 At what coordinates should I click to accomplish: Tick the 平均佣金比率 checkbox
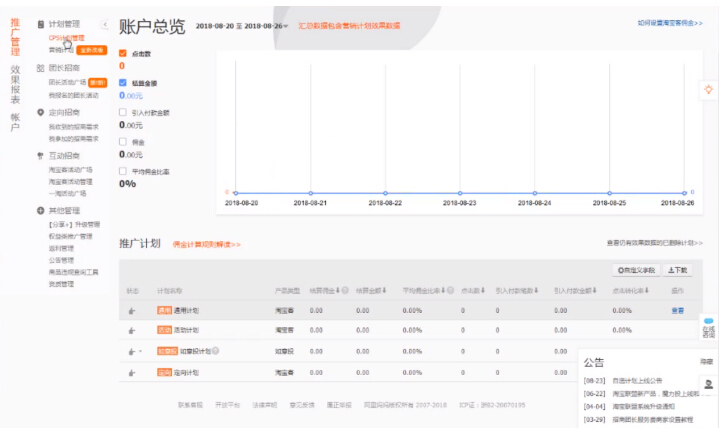(123, 171)
